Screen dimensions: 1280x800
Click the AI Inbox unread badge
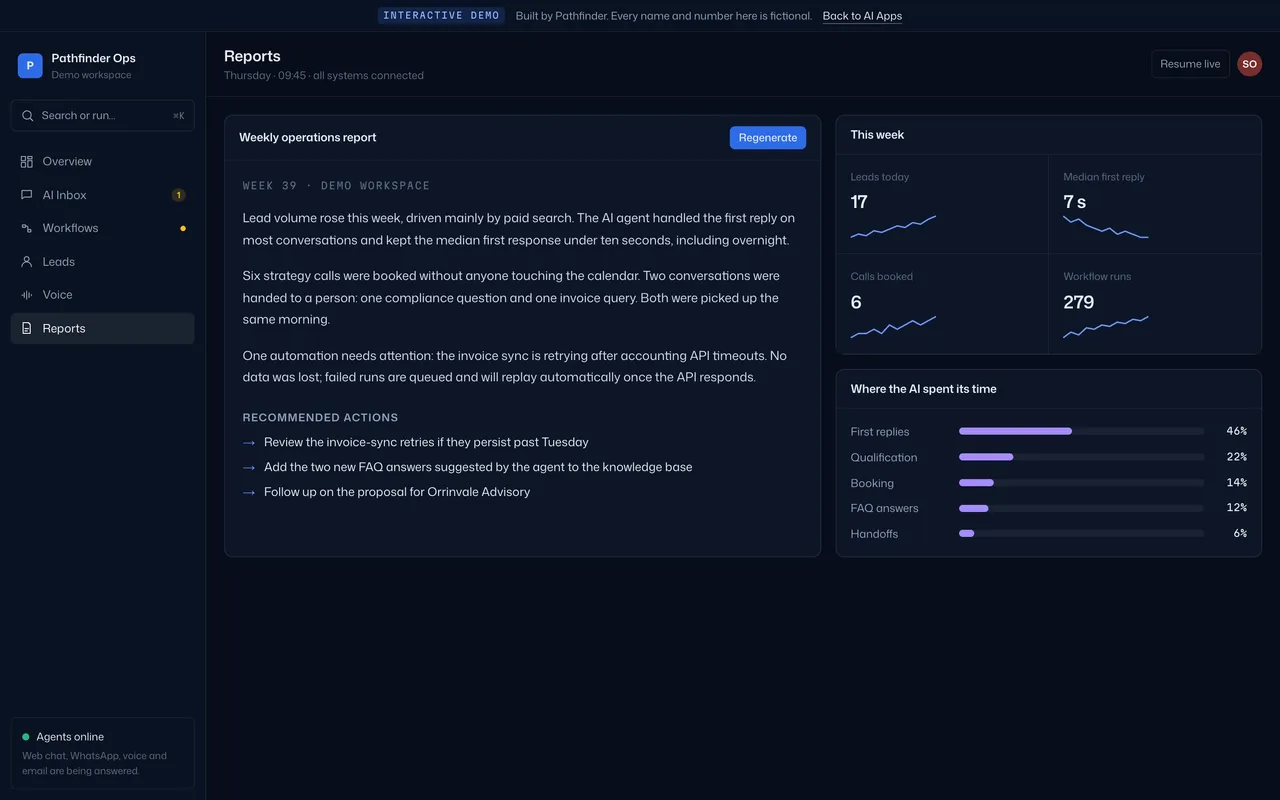pyautogui.click(x=178, y=195)
